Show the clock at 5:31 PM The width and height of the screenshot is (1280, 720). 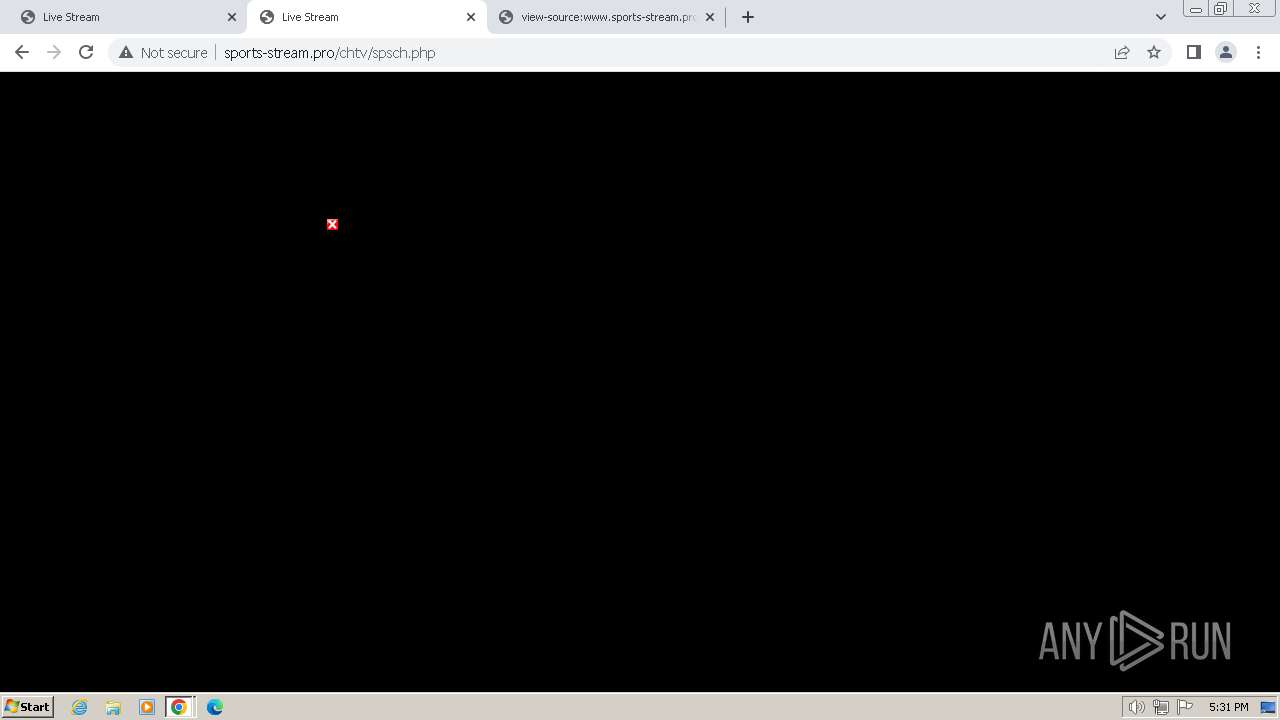[x=1228, y=707]
